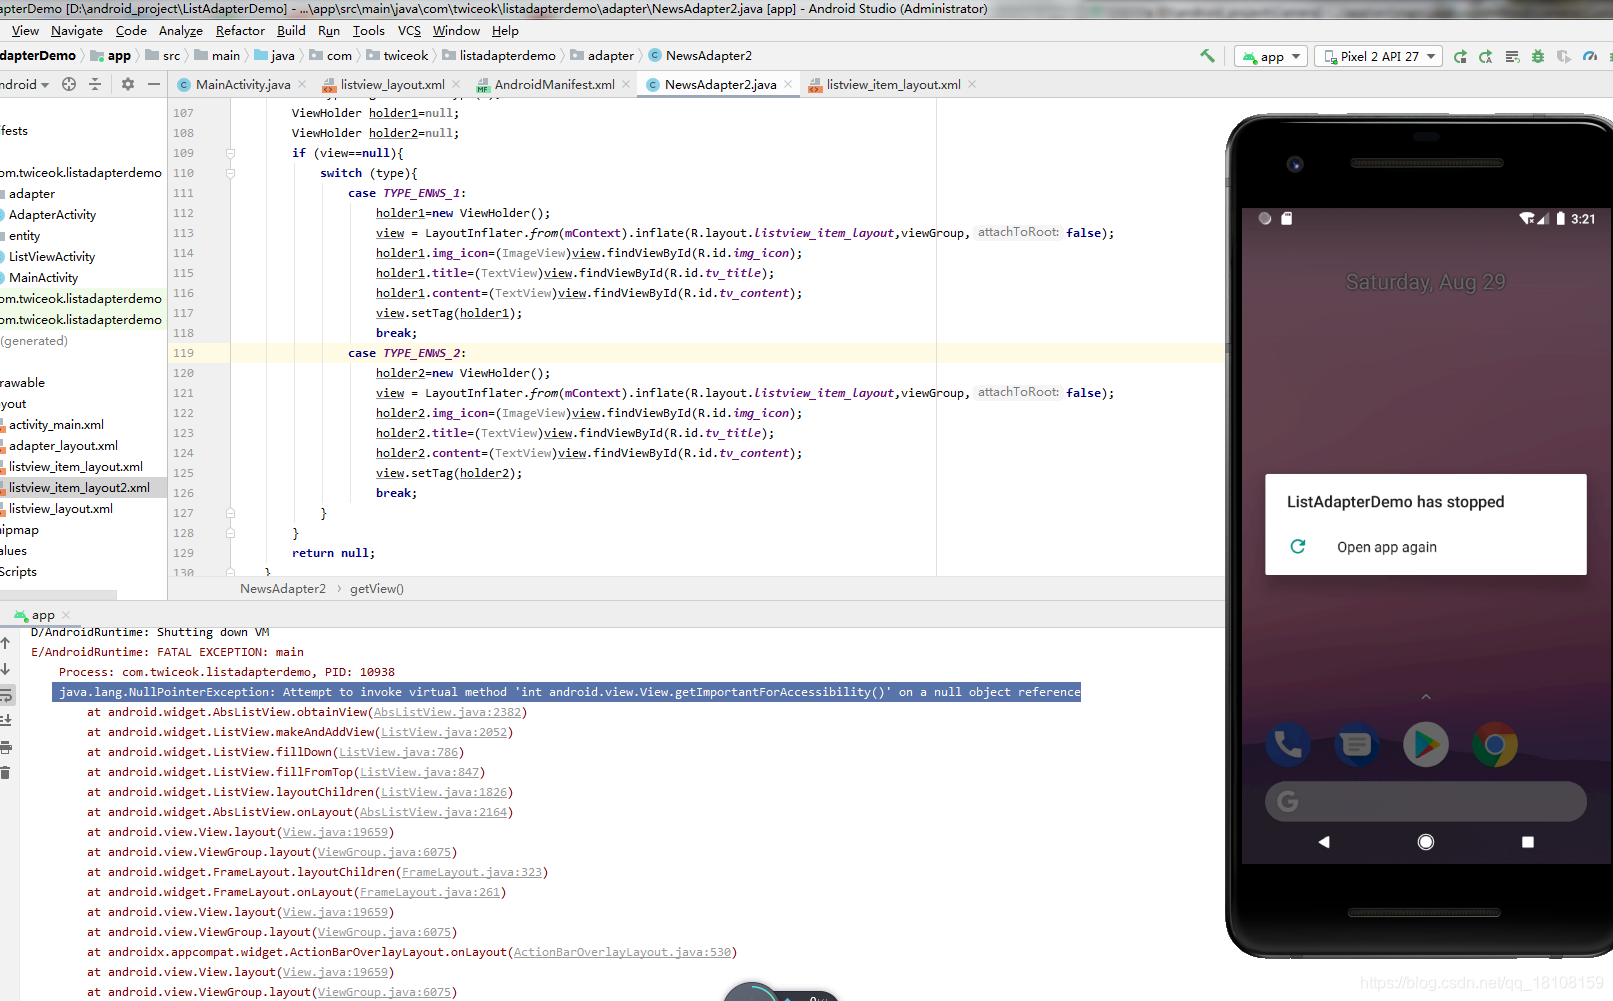The image size is (1613, 1001).
Task: Toggle code fold marker at line 128
Action: 230,533
